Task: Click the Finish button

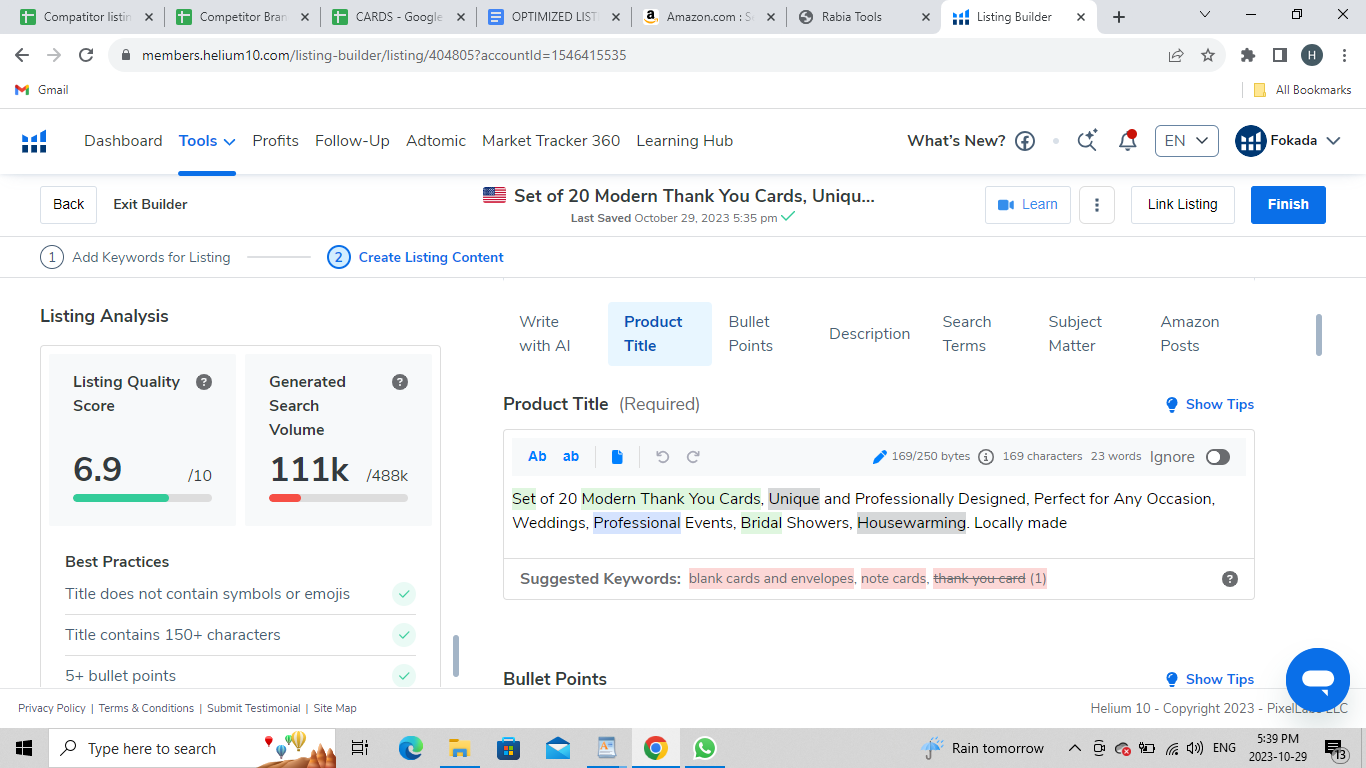Action: [1288, 204]
